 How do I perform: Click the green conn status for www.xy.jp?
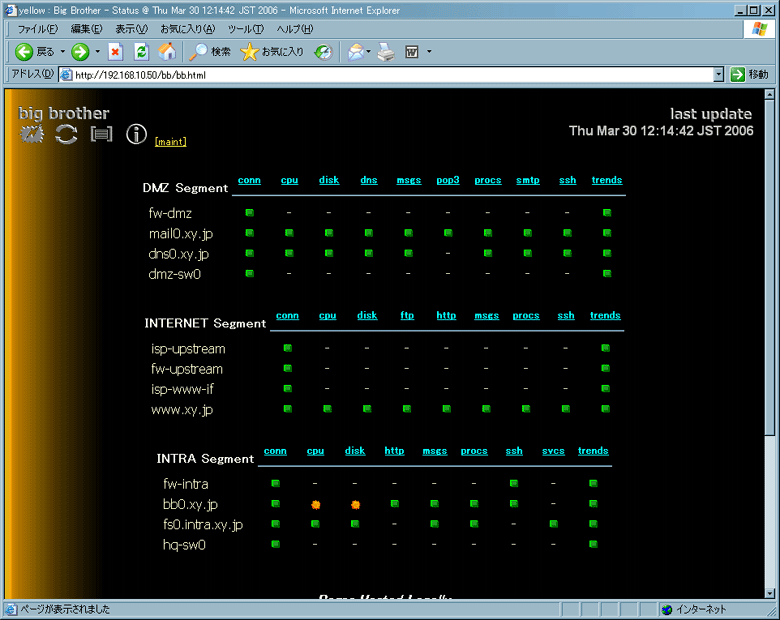pos(287,409)
